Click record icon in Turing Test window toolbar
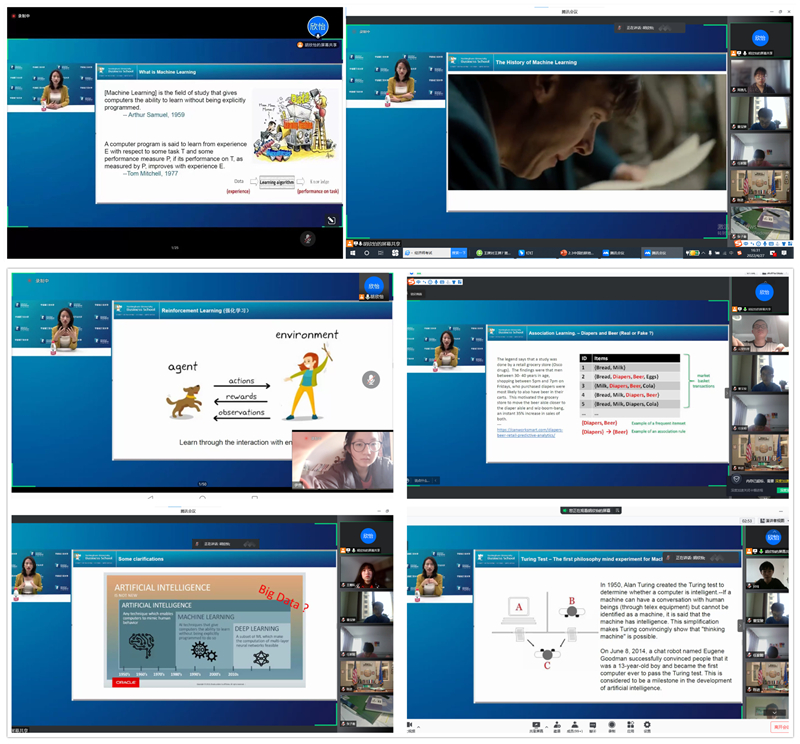The image size is (800, 744). click(611, 726)
